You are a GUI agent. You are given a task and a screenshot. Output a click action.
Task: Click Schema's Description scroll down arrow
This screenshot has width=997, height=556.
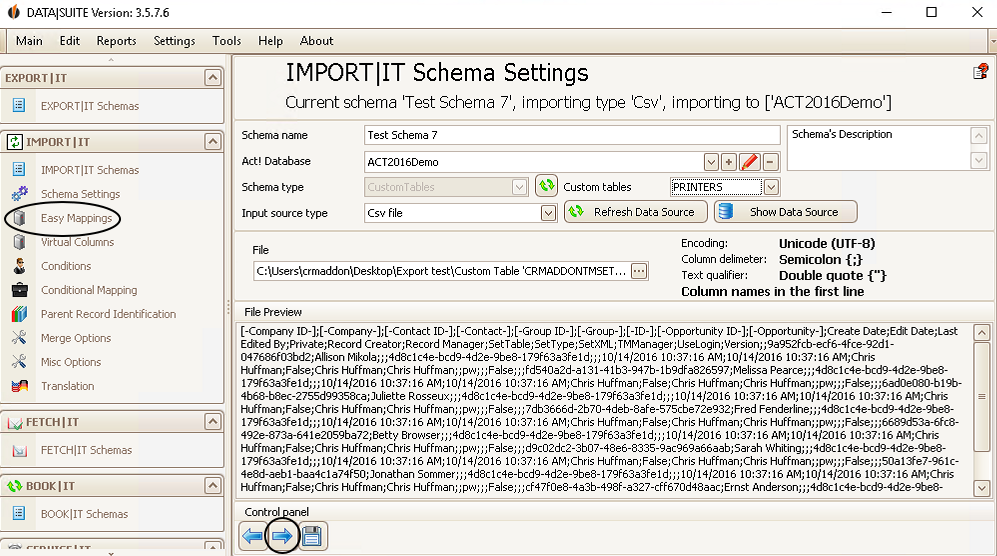coord(979,161)
